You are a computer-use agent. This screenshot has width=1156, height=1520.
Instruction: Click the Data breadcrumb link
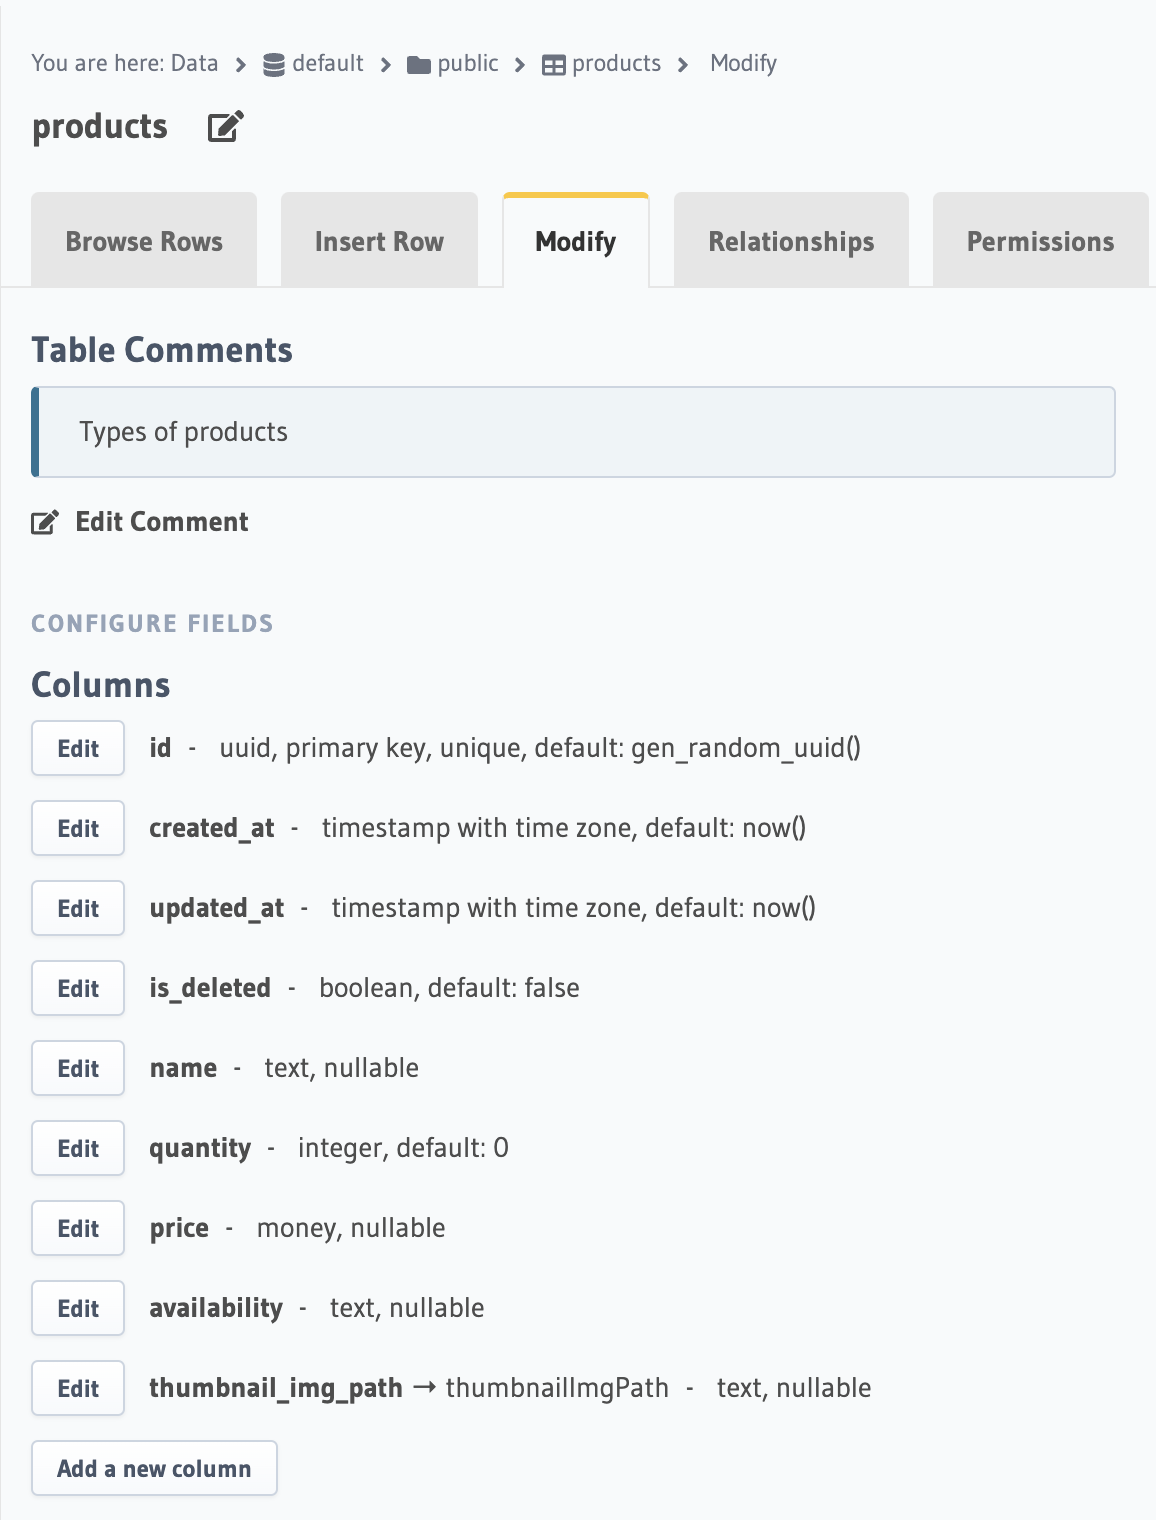[x=194, y=63]
